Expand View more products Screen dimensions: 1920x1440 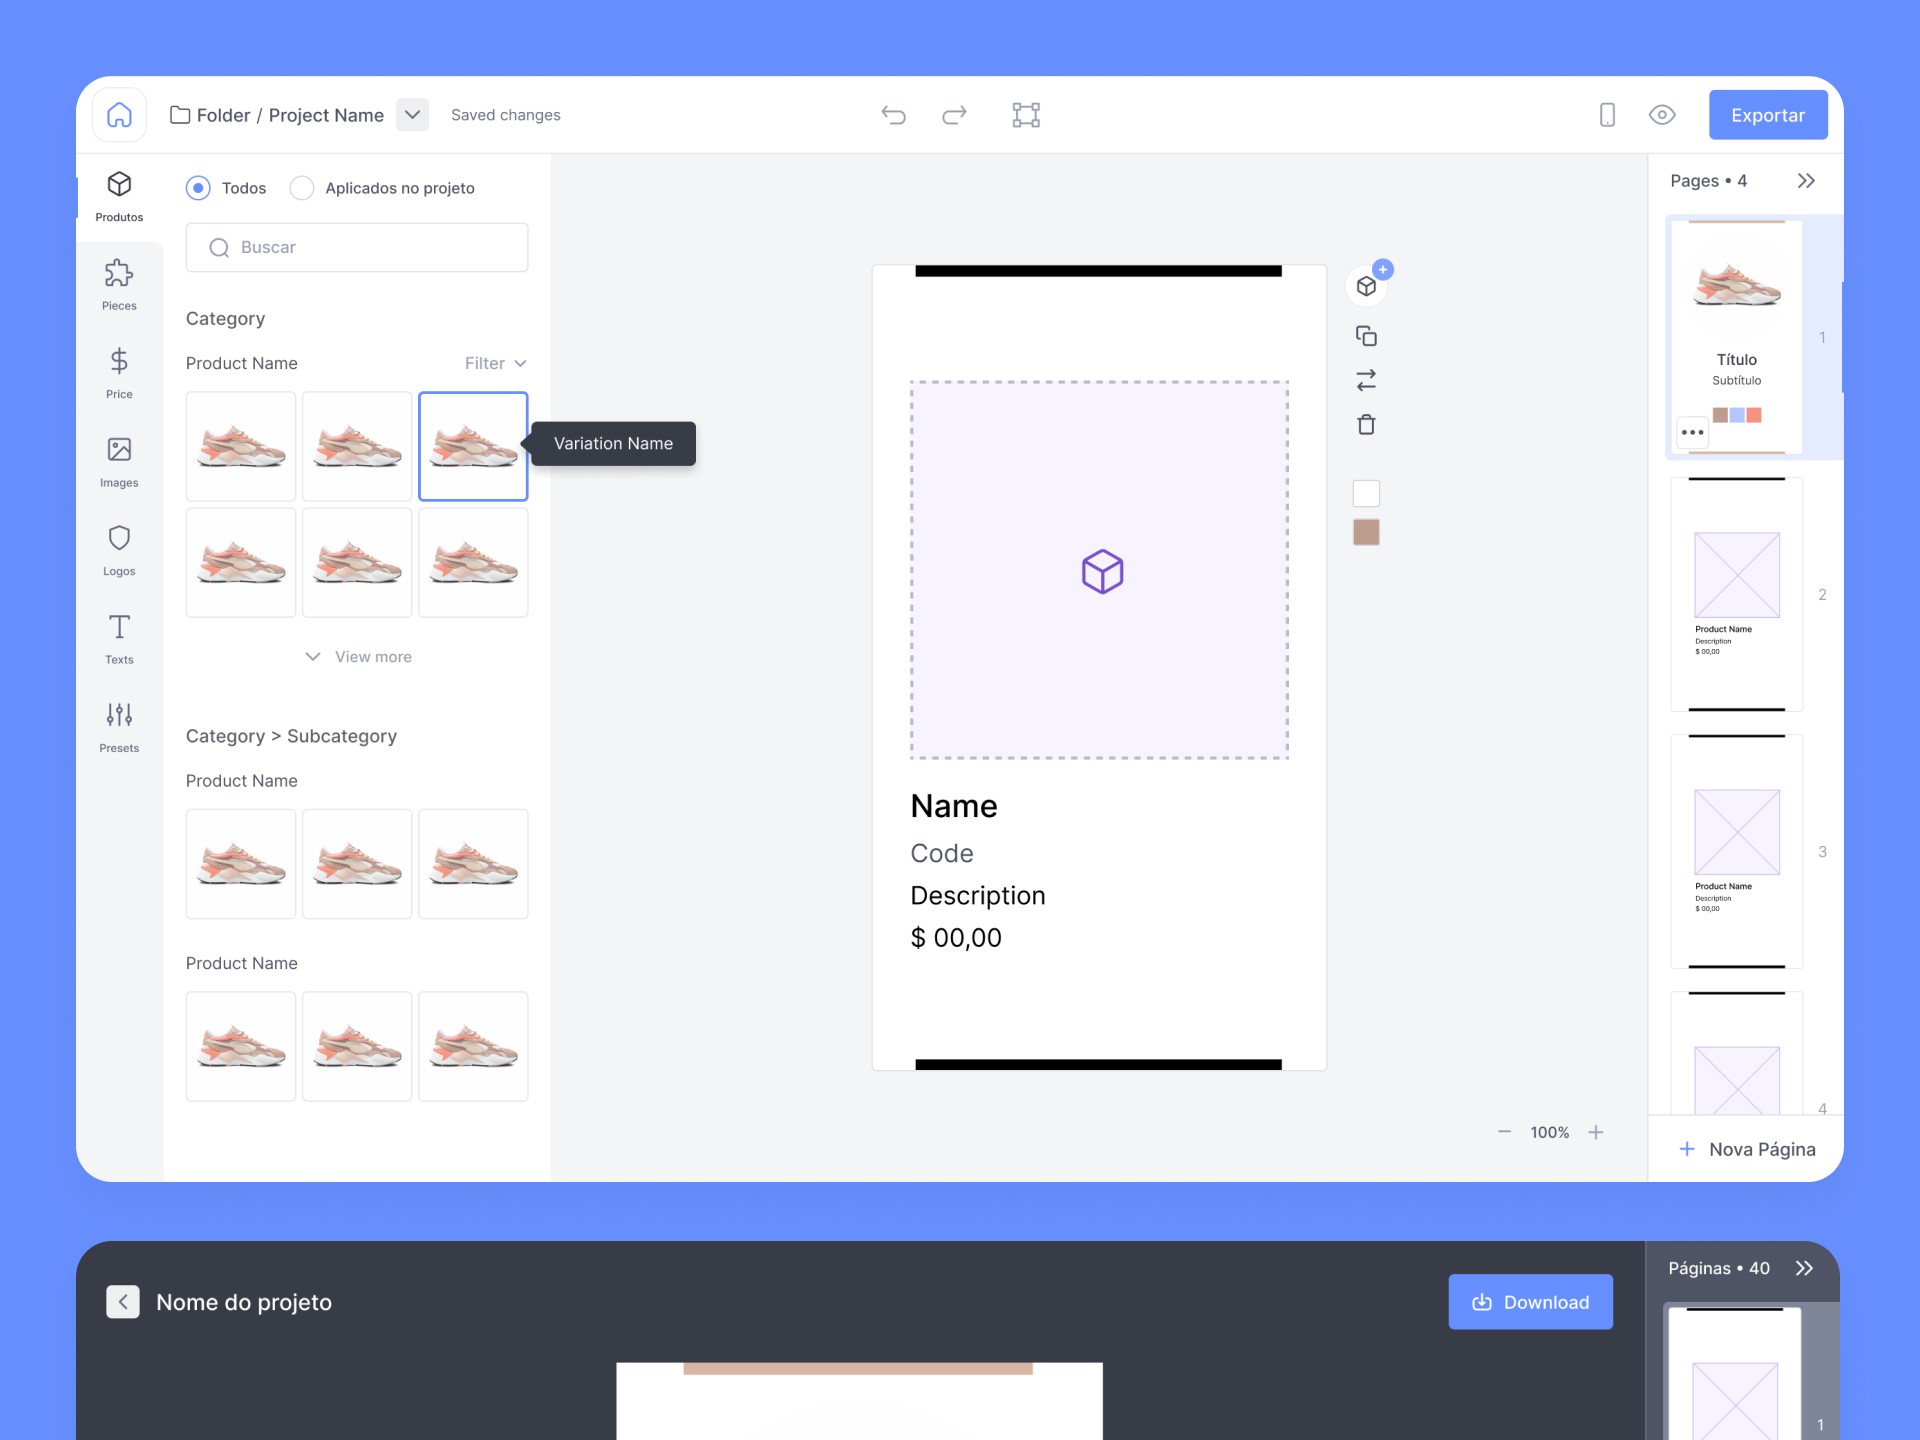(358, 657)
